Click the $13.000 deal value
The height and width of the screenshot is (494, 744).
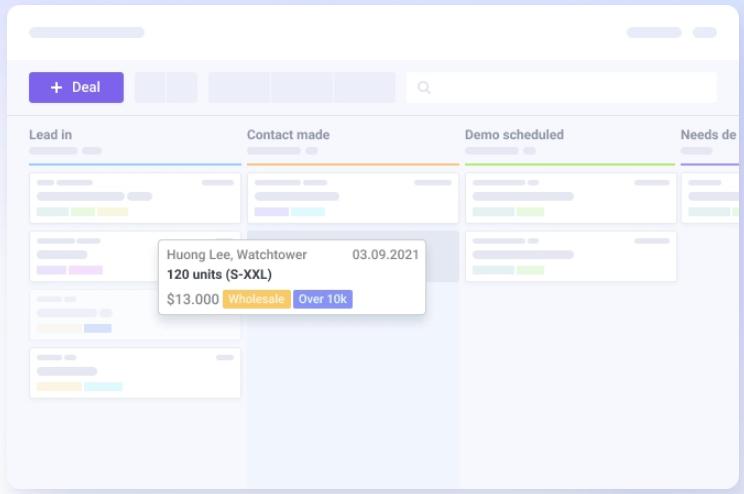coord(193,299)
